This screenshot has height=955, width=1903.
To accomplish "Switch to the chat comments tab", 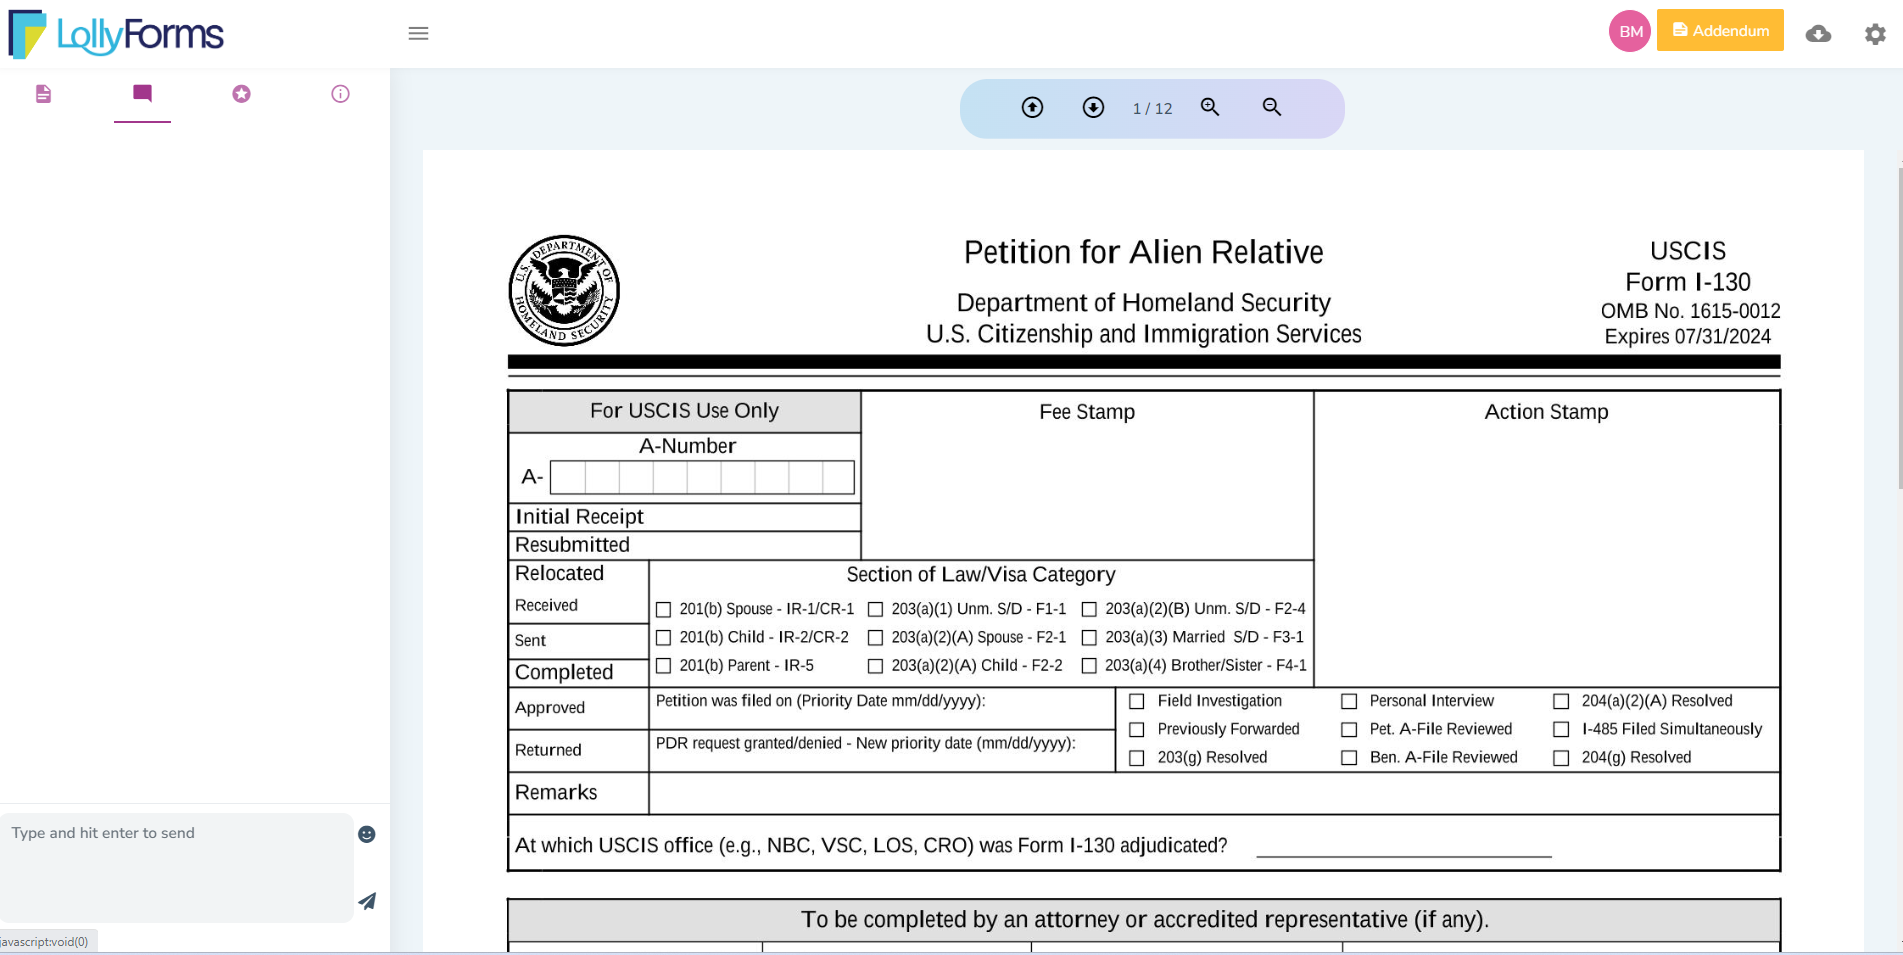I will pos(142,94).
